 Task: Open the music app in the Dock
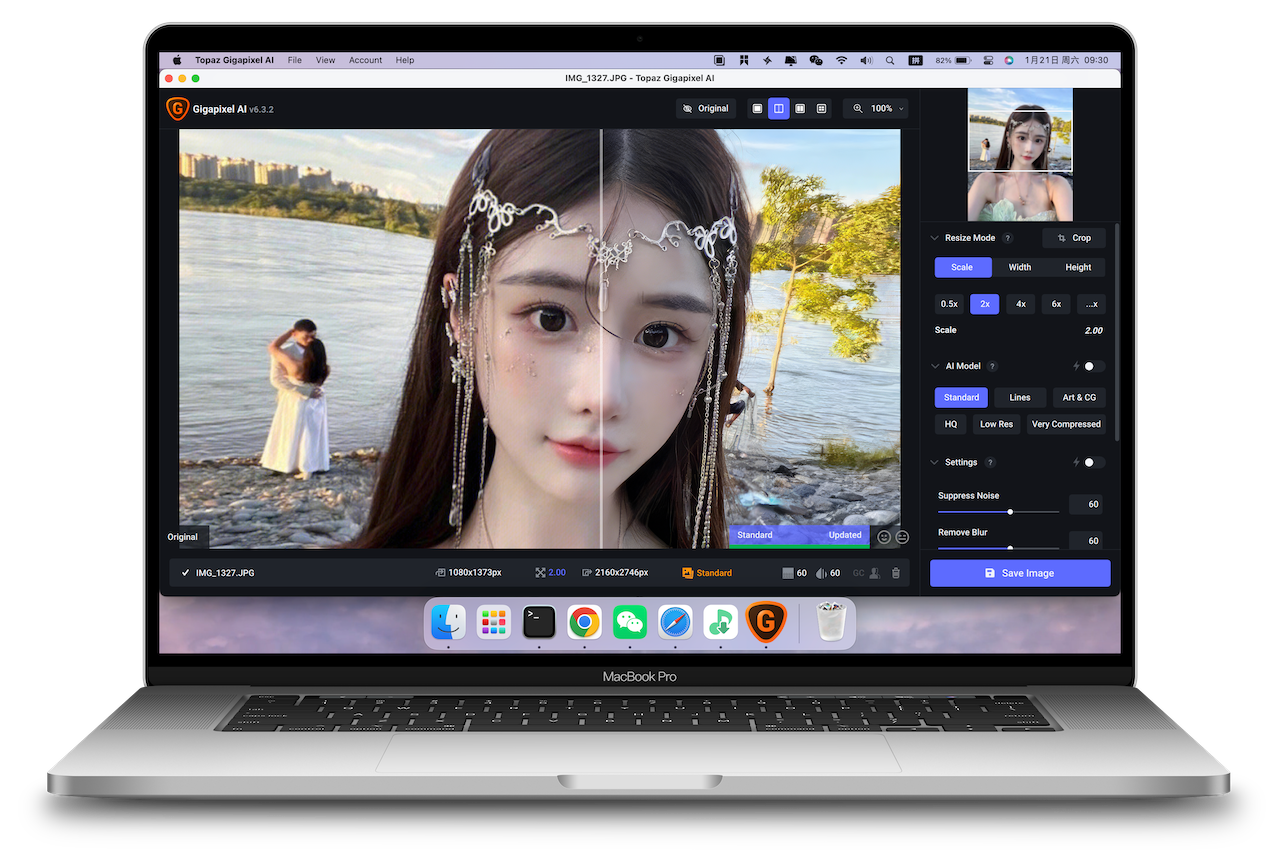(721, 622)
